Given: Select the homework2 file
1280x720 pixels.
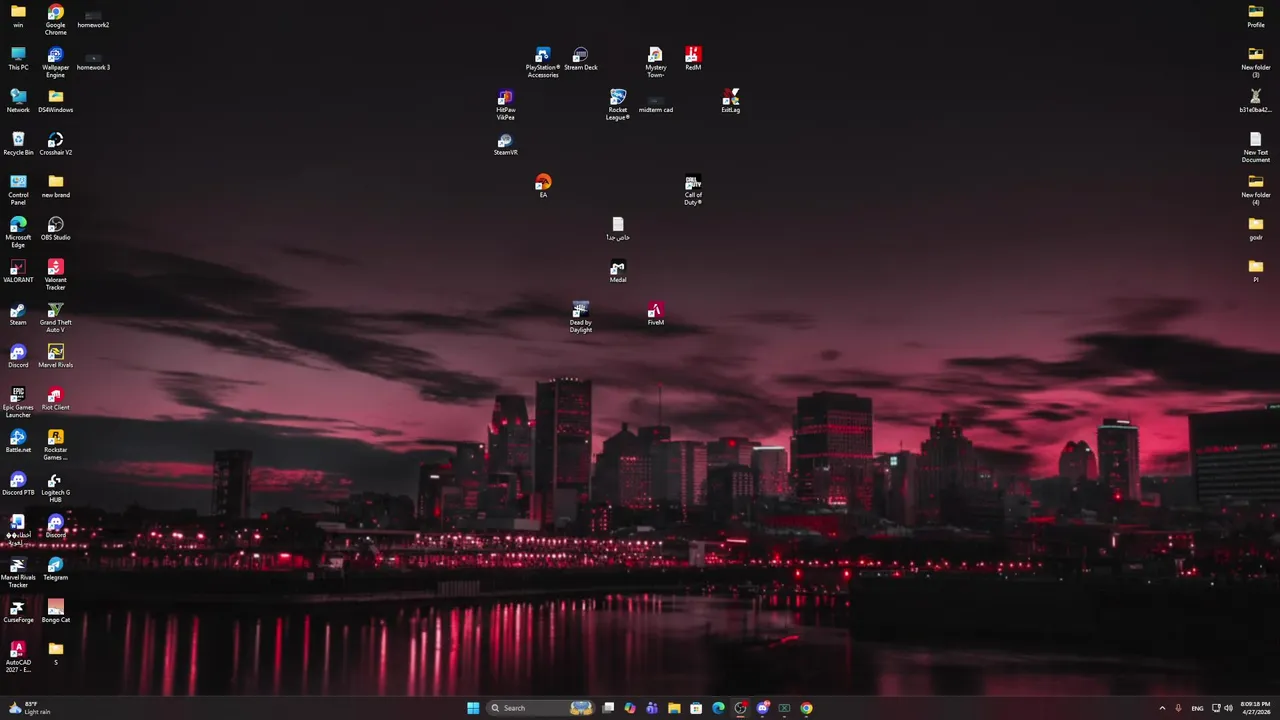Looking at the screenshot, I should (93, 18).
